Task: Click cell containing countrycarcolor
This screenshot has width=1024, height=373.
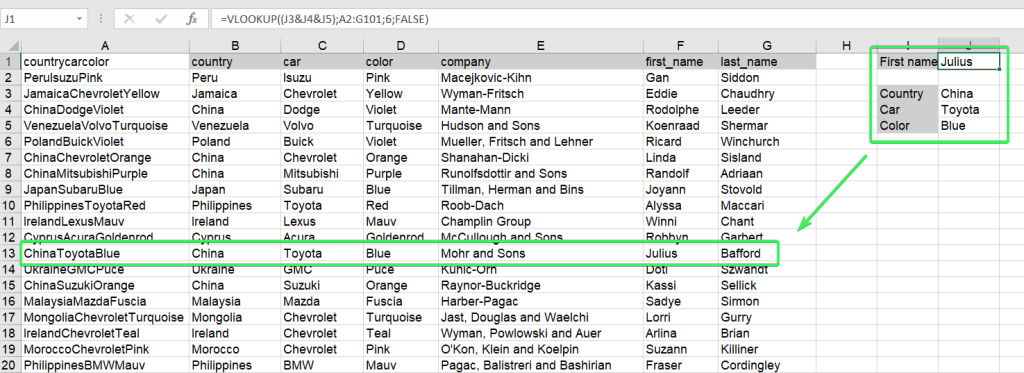Action: [x=105, y=61]
